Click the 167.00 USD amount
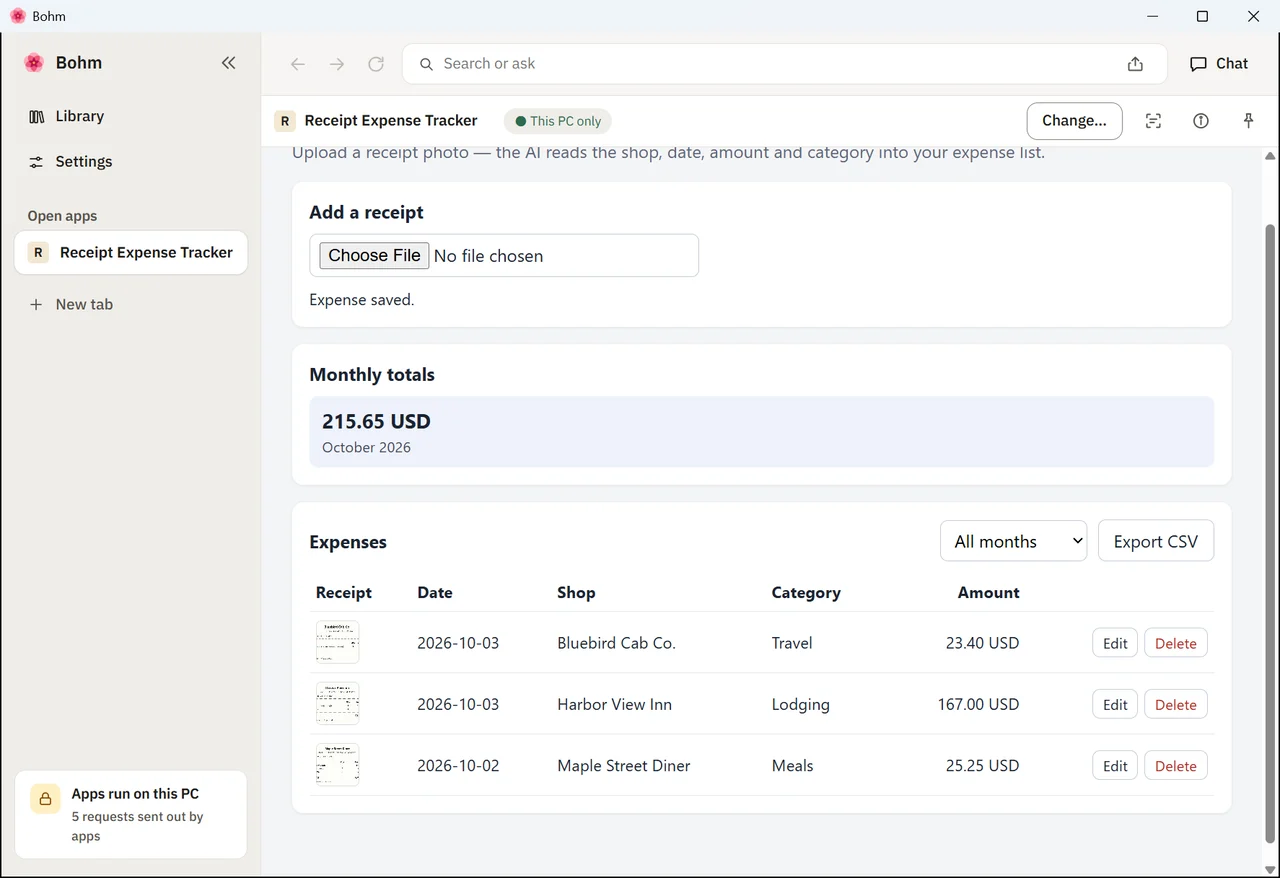 978,704
